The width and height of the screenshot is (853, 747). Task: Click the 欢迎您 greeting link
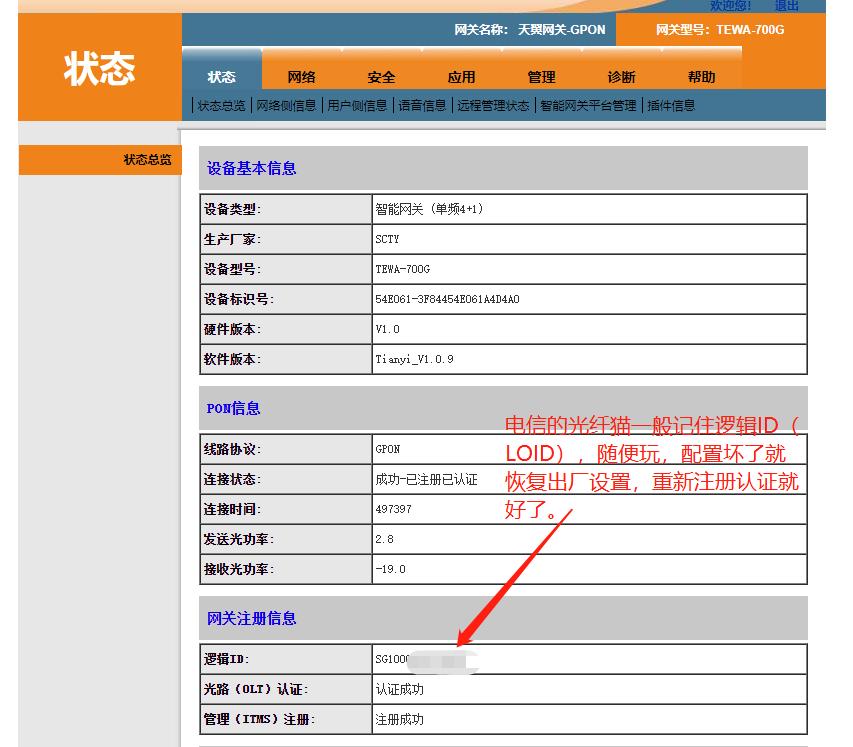coord(730,5)
